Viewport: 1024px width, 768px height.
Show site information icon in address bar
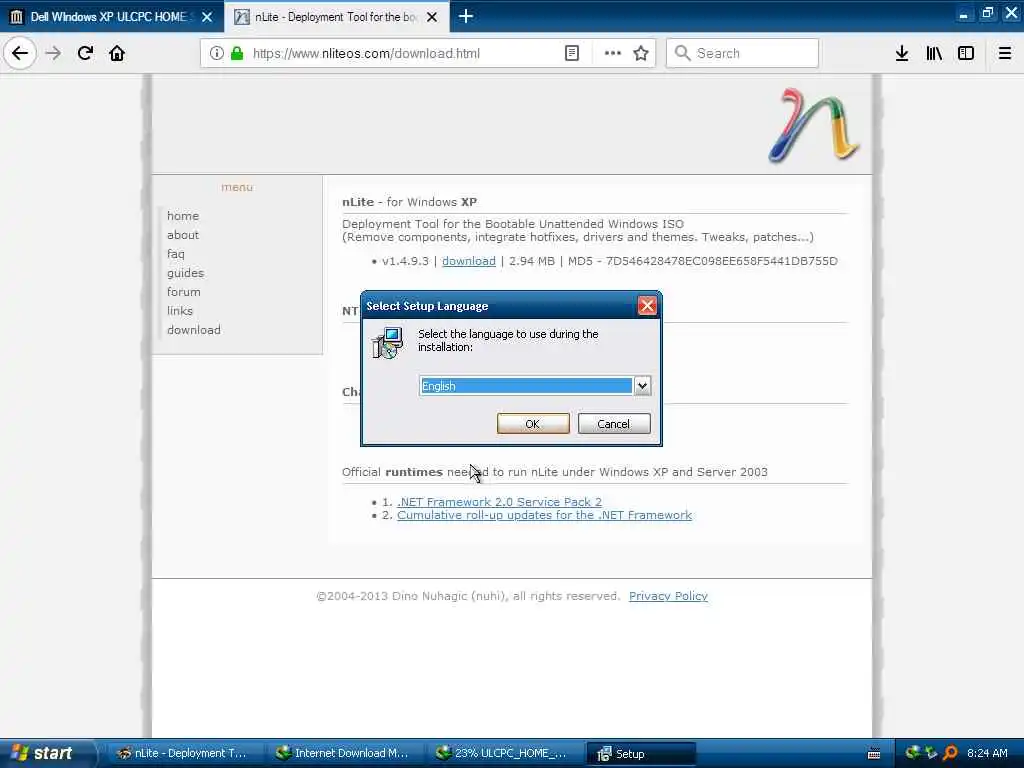[216, 53]
